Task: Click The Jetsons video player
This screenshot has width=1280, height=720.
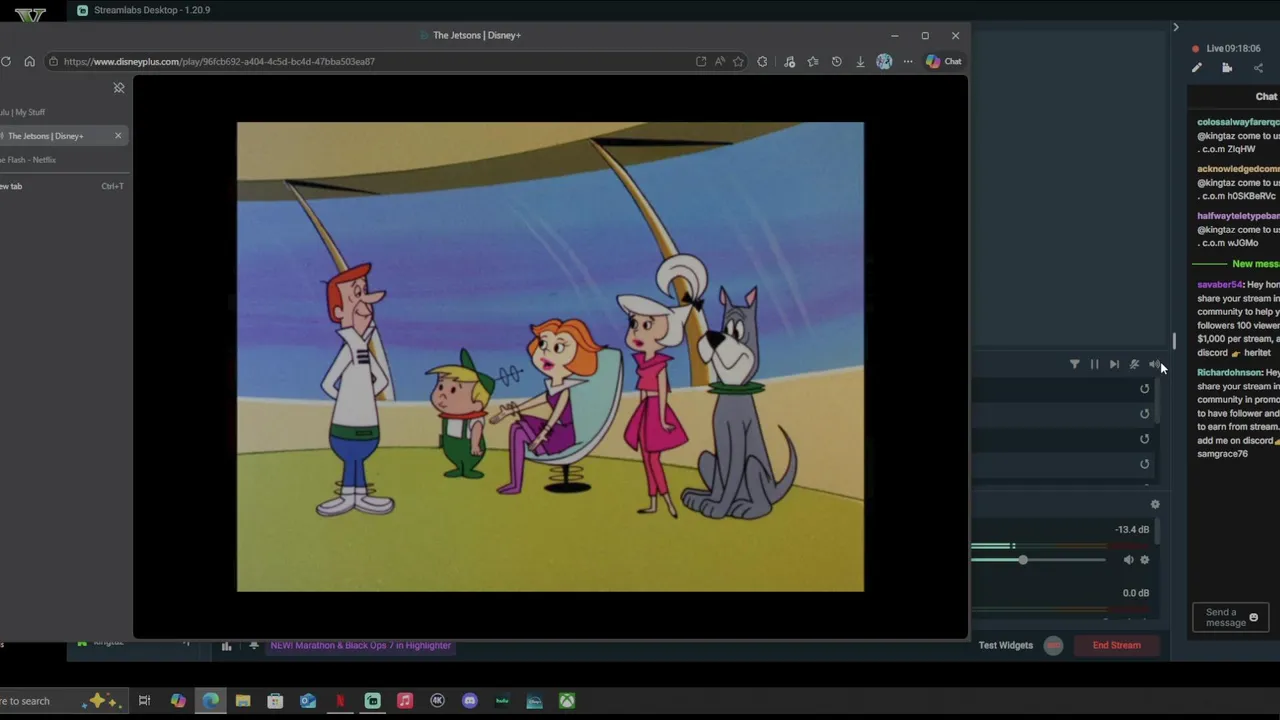Action: (x=550, y=357)
